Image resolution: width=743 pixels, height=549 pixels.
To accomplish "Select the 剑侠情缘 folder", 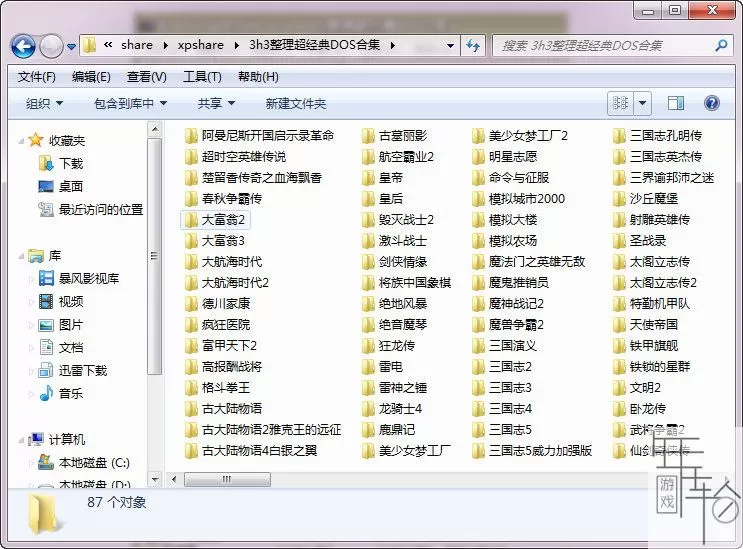I will pyautogui.click(x=394, y=261).
